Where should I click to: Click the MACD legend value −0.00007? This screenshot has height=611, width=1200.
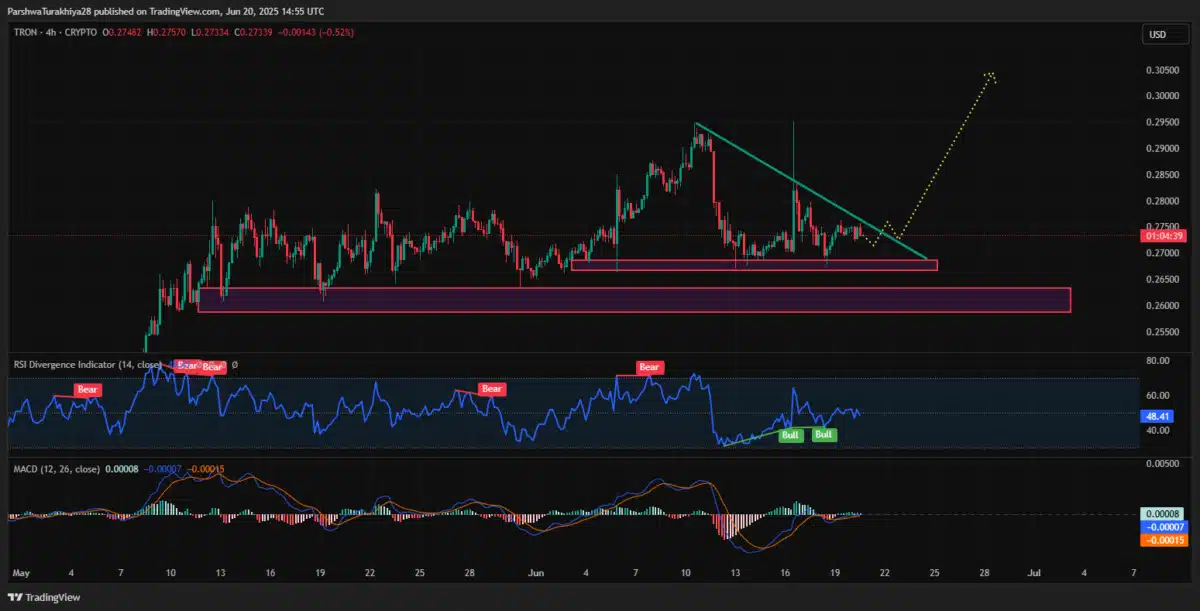(163, 468)
